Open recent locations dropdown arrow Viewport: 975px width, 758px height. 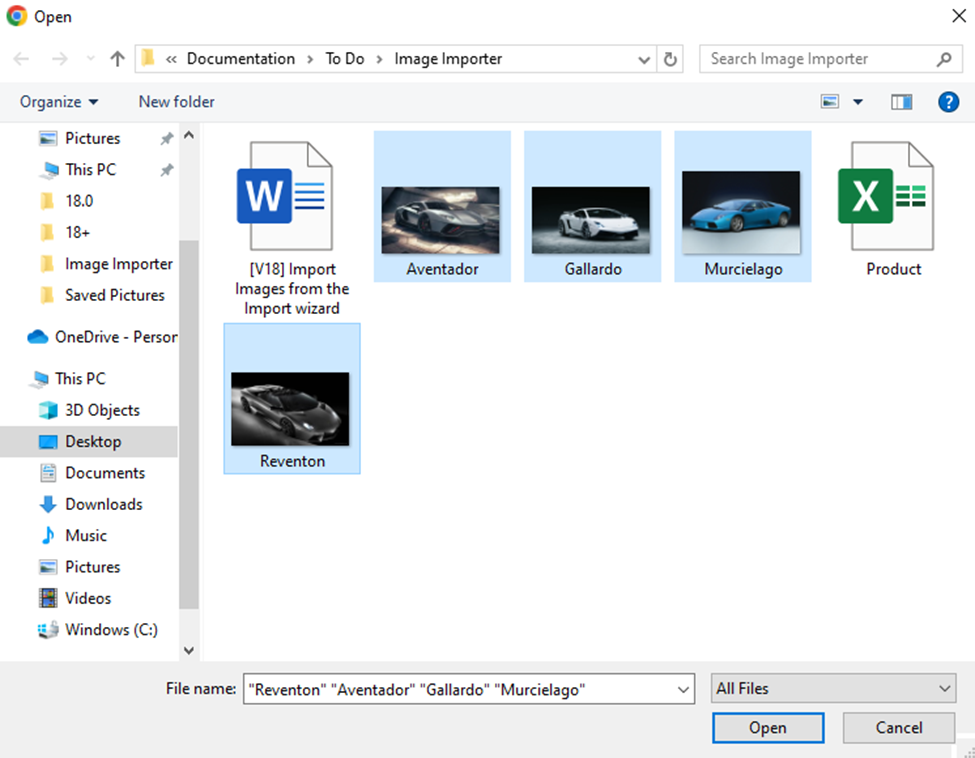(x=91, y=59)
